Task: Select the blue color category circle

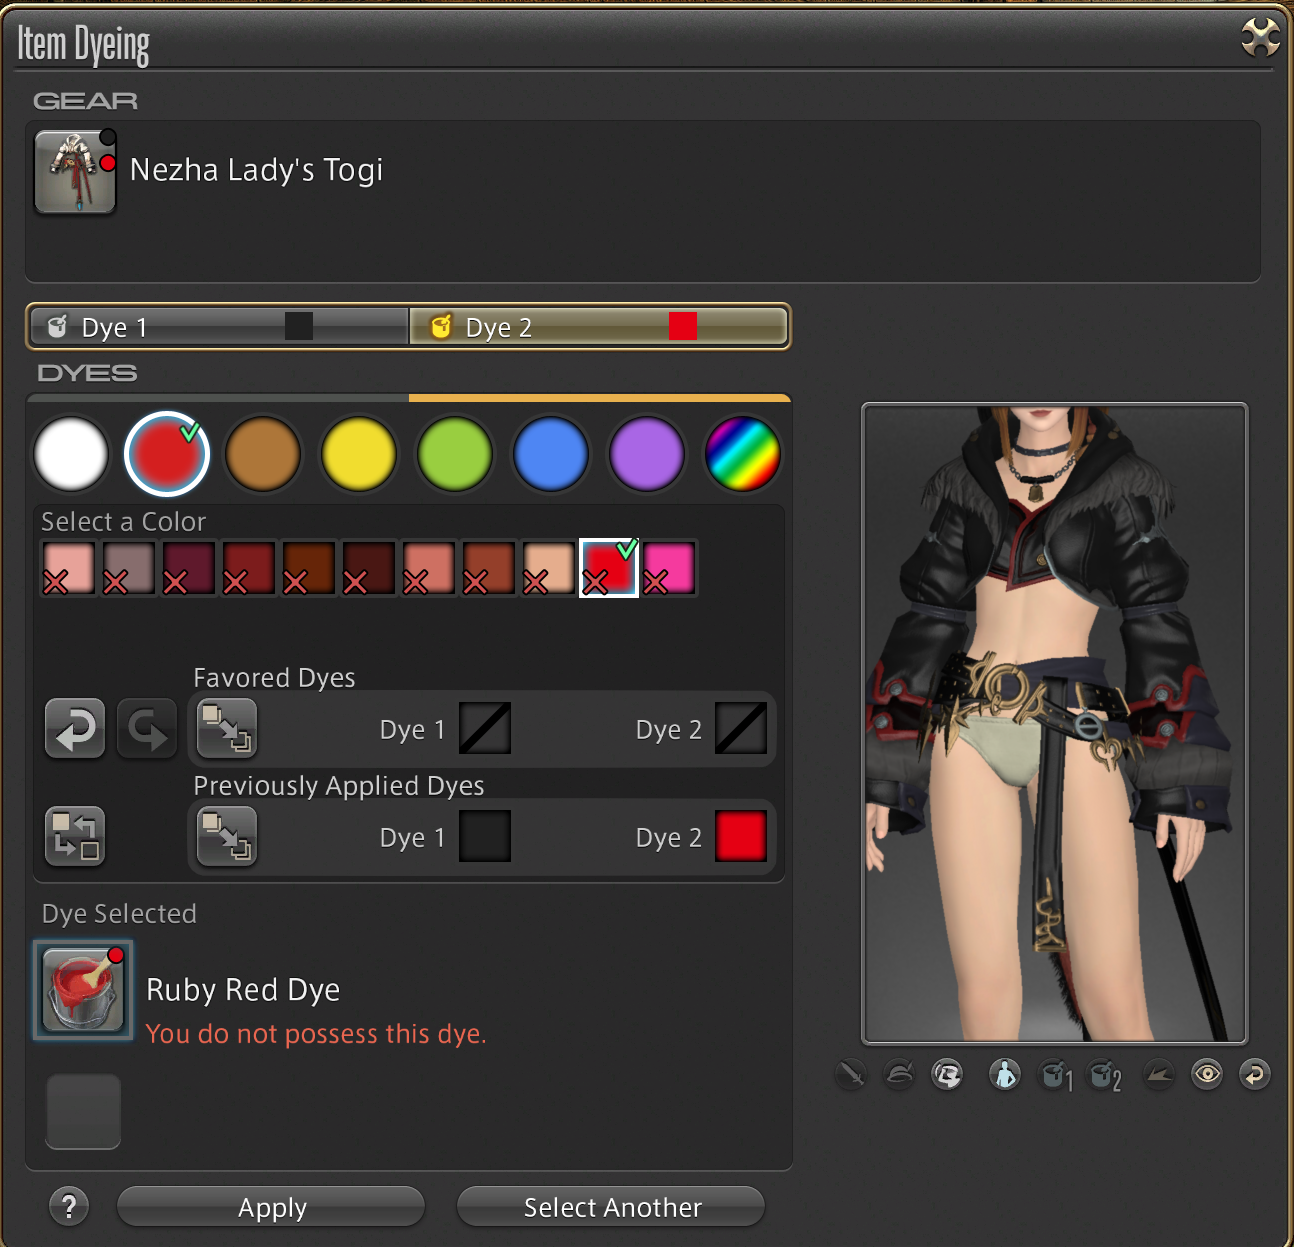Action: coord(551,454)
